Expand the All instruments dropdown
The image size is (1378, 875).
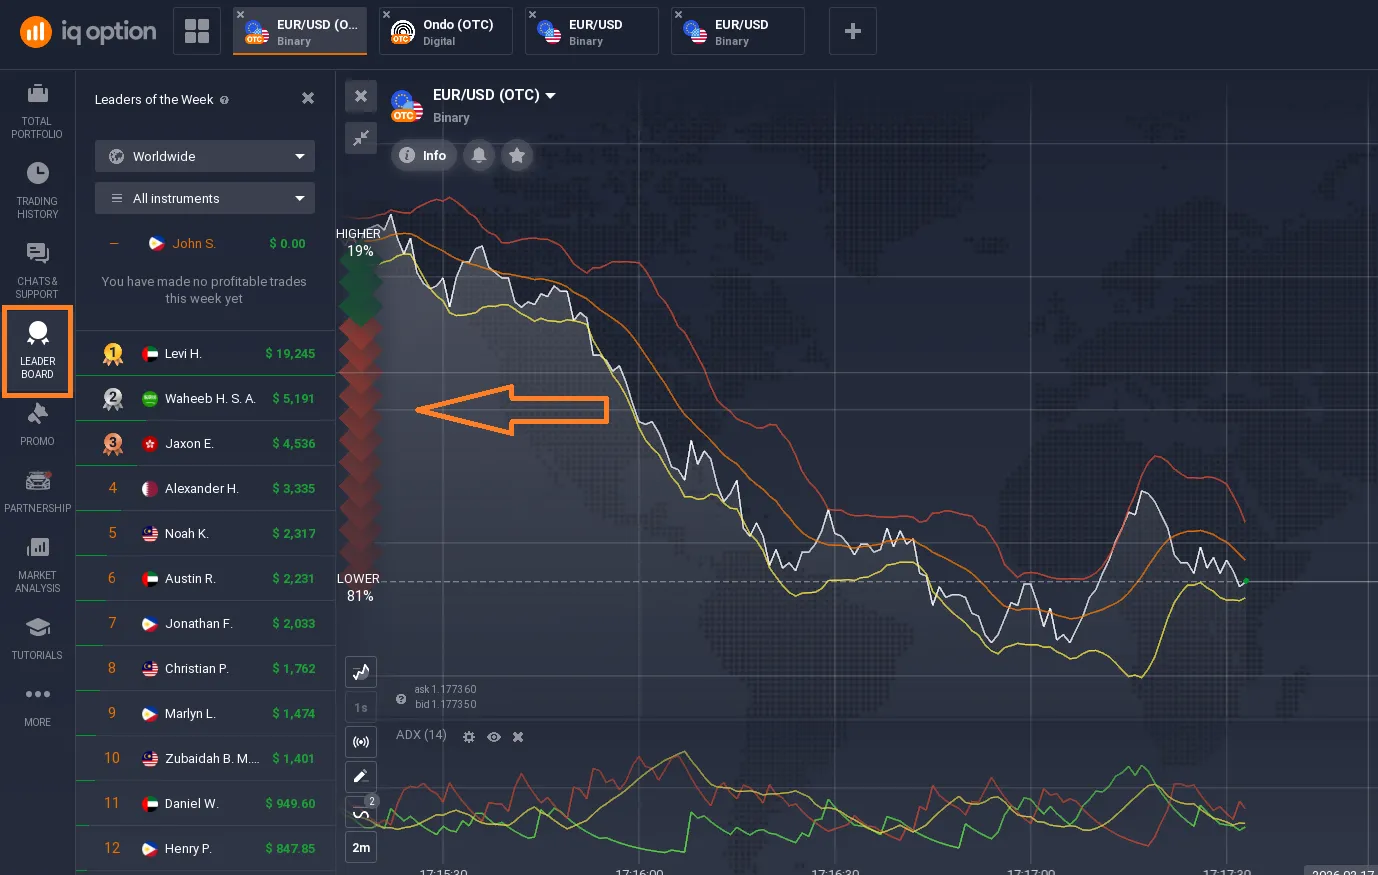(x=205, y=198)
